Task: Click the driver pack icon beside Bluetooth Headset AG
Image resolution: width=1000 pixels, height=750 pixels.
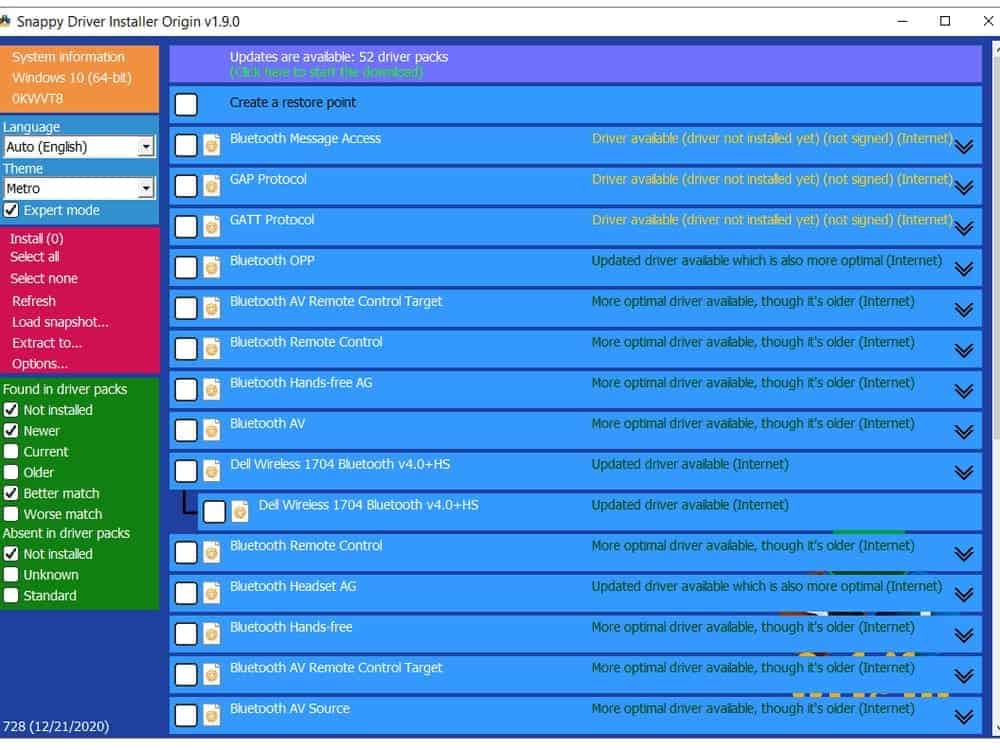Action: point(212,593)
